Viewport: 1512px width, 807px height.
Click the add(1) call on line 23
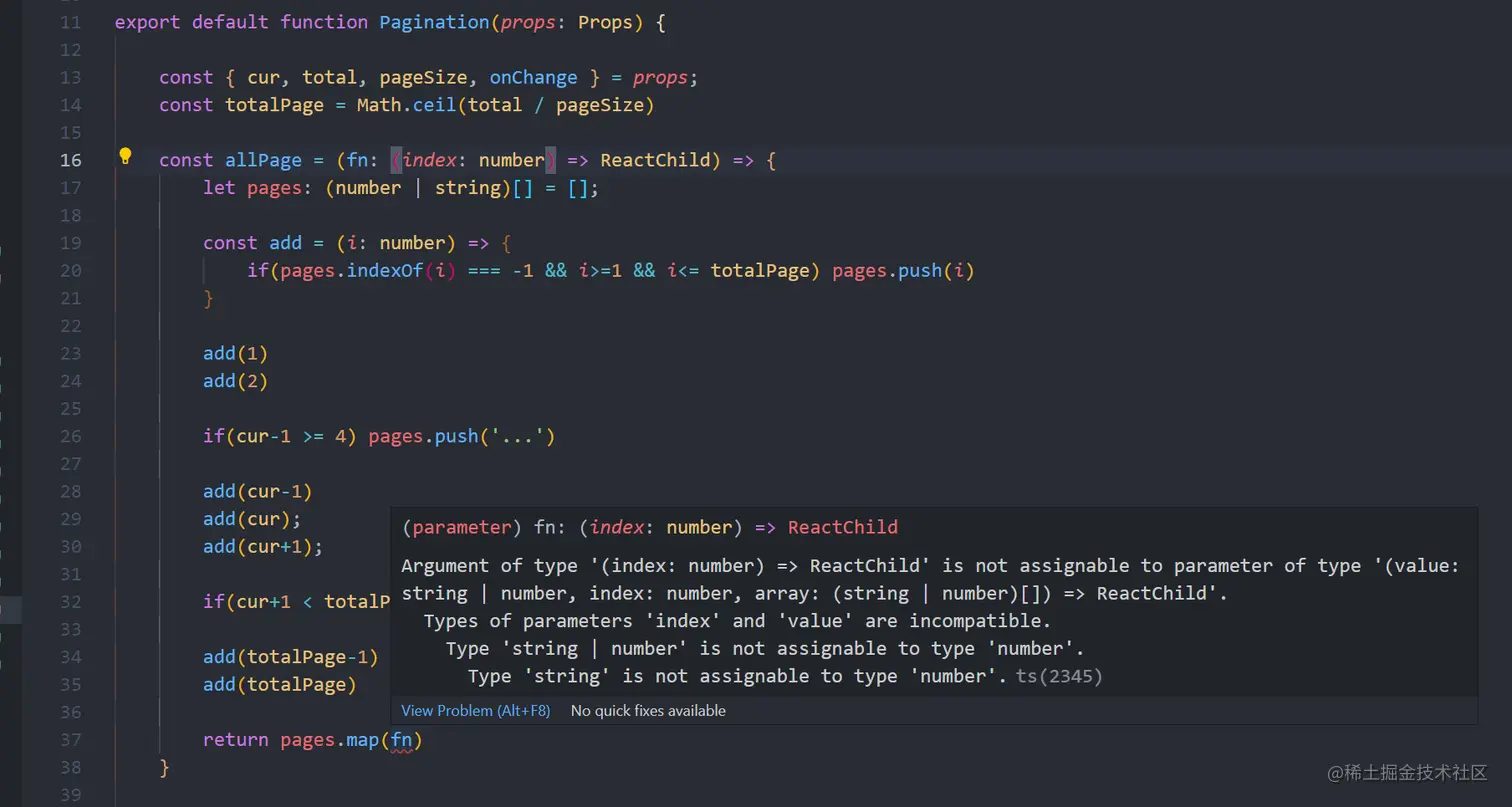coord(236,354)
